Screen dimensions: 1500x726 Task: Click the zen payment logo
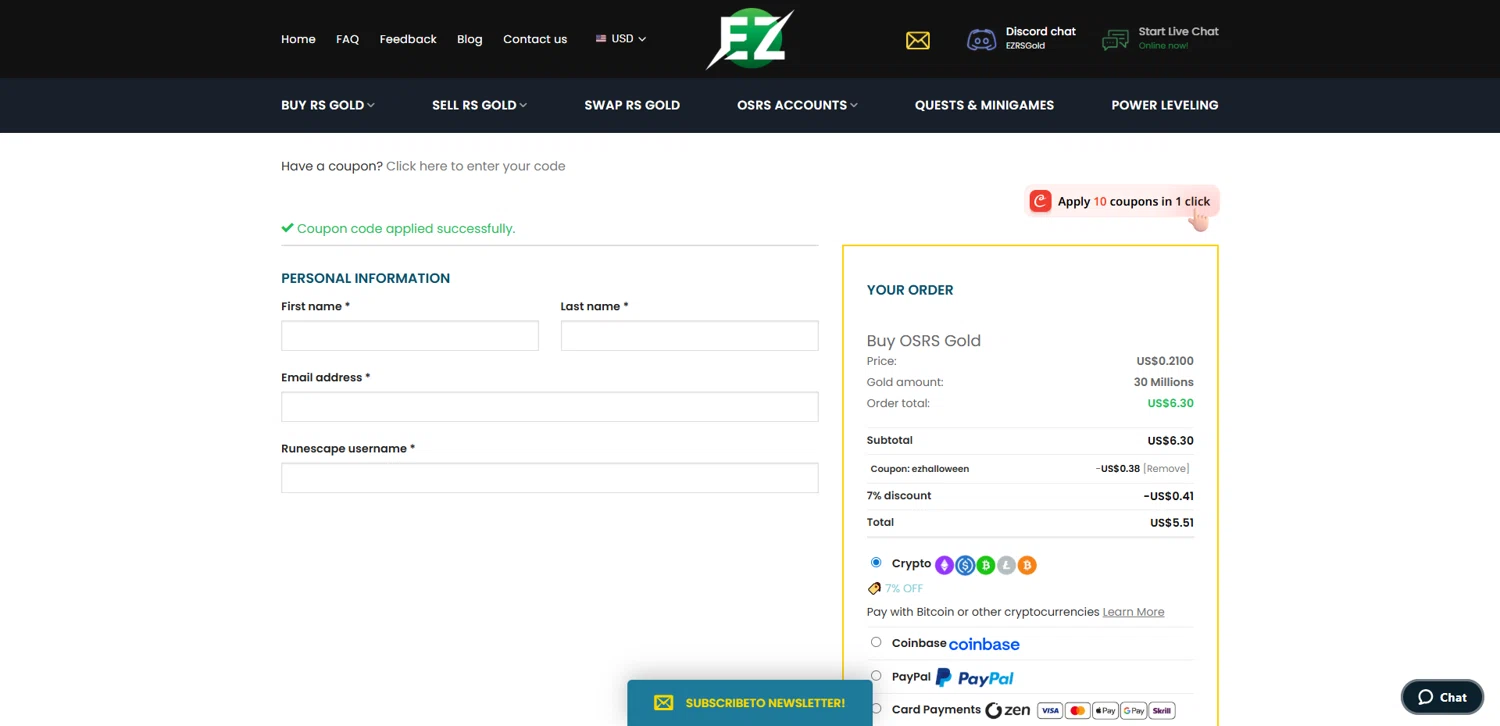[1007, 710]
